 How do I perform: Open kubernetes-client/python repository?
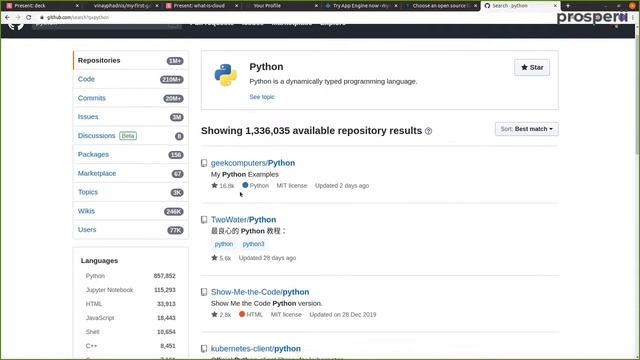point(256,349)
